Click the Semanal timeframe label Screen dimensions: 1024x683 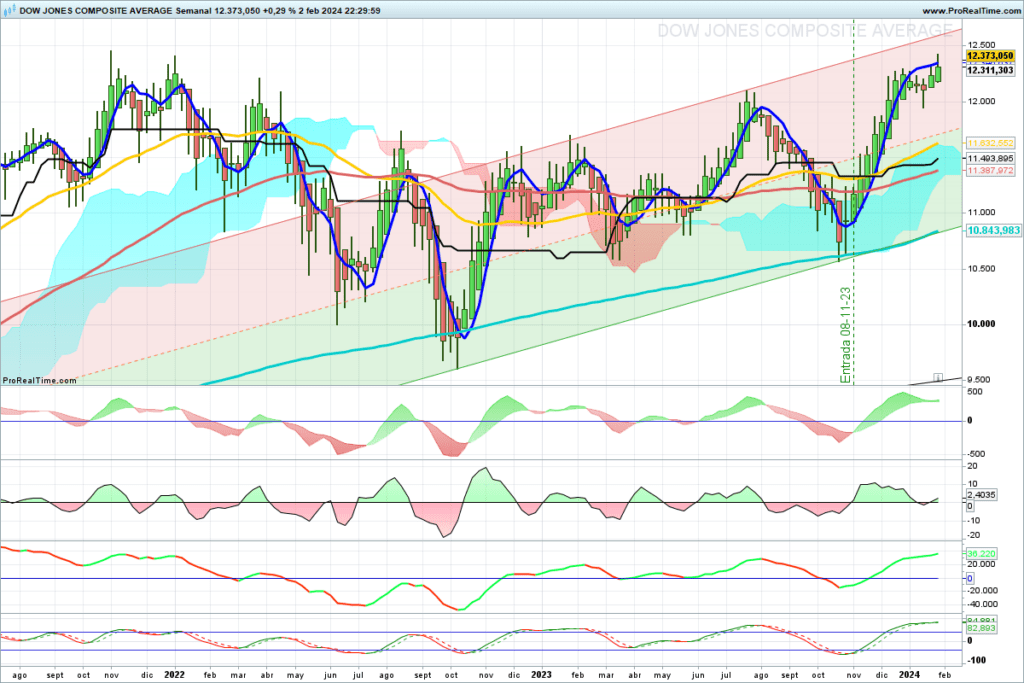click(x=195, y=11)
